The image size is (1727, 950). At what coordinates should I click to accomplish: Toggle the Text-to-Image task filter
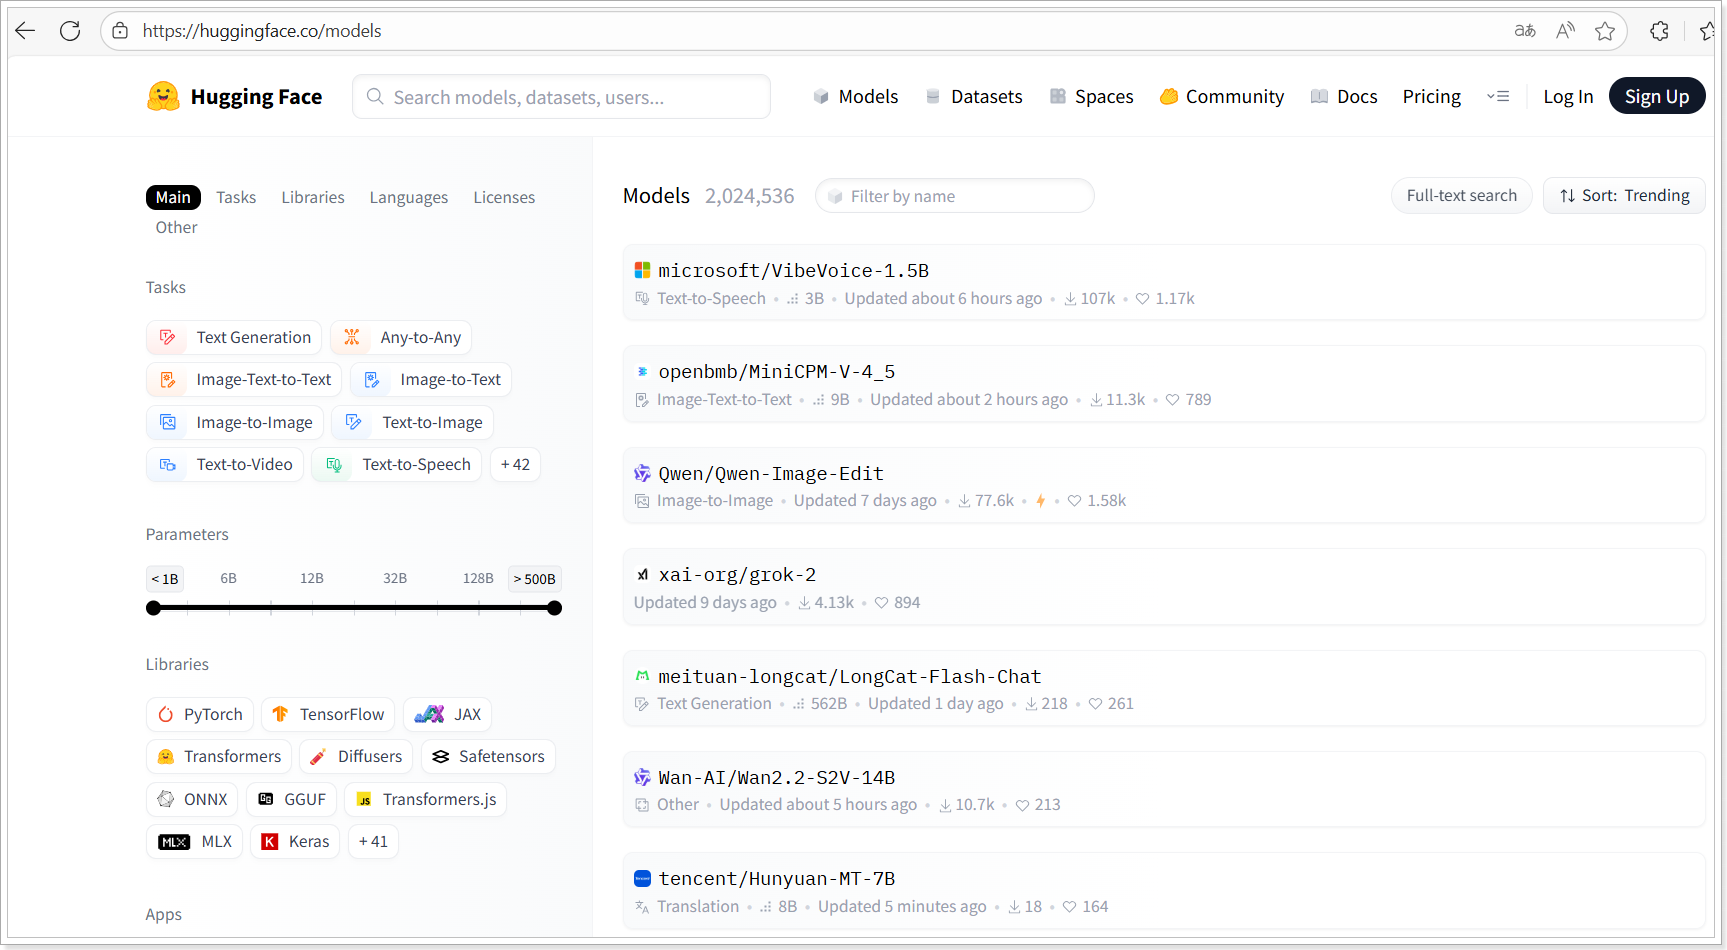pos(413,423)
